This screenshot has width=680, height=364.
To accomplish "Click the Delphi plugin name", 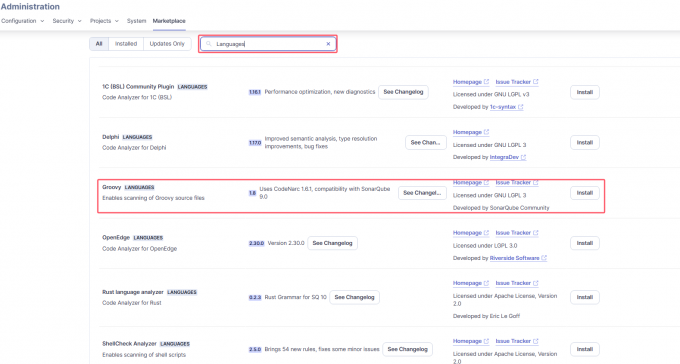I will [111, 137].
